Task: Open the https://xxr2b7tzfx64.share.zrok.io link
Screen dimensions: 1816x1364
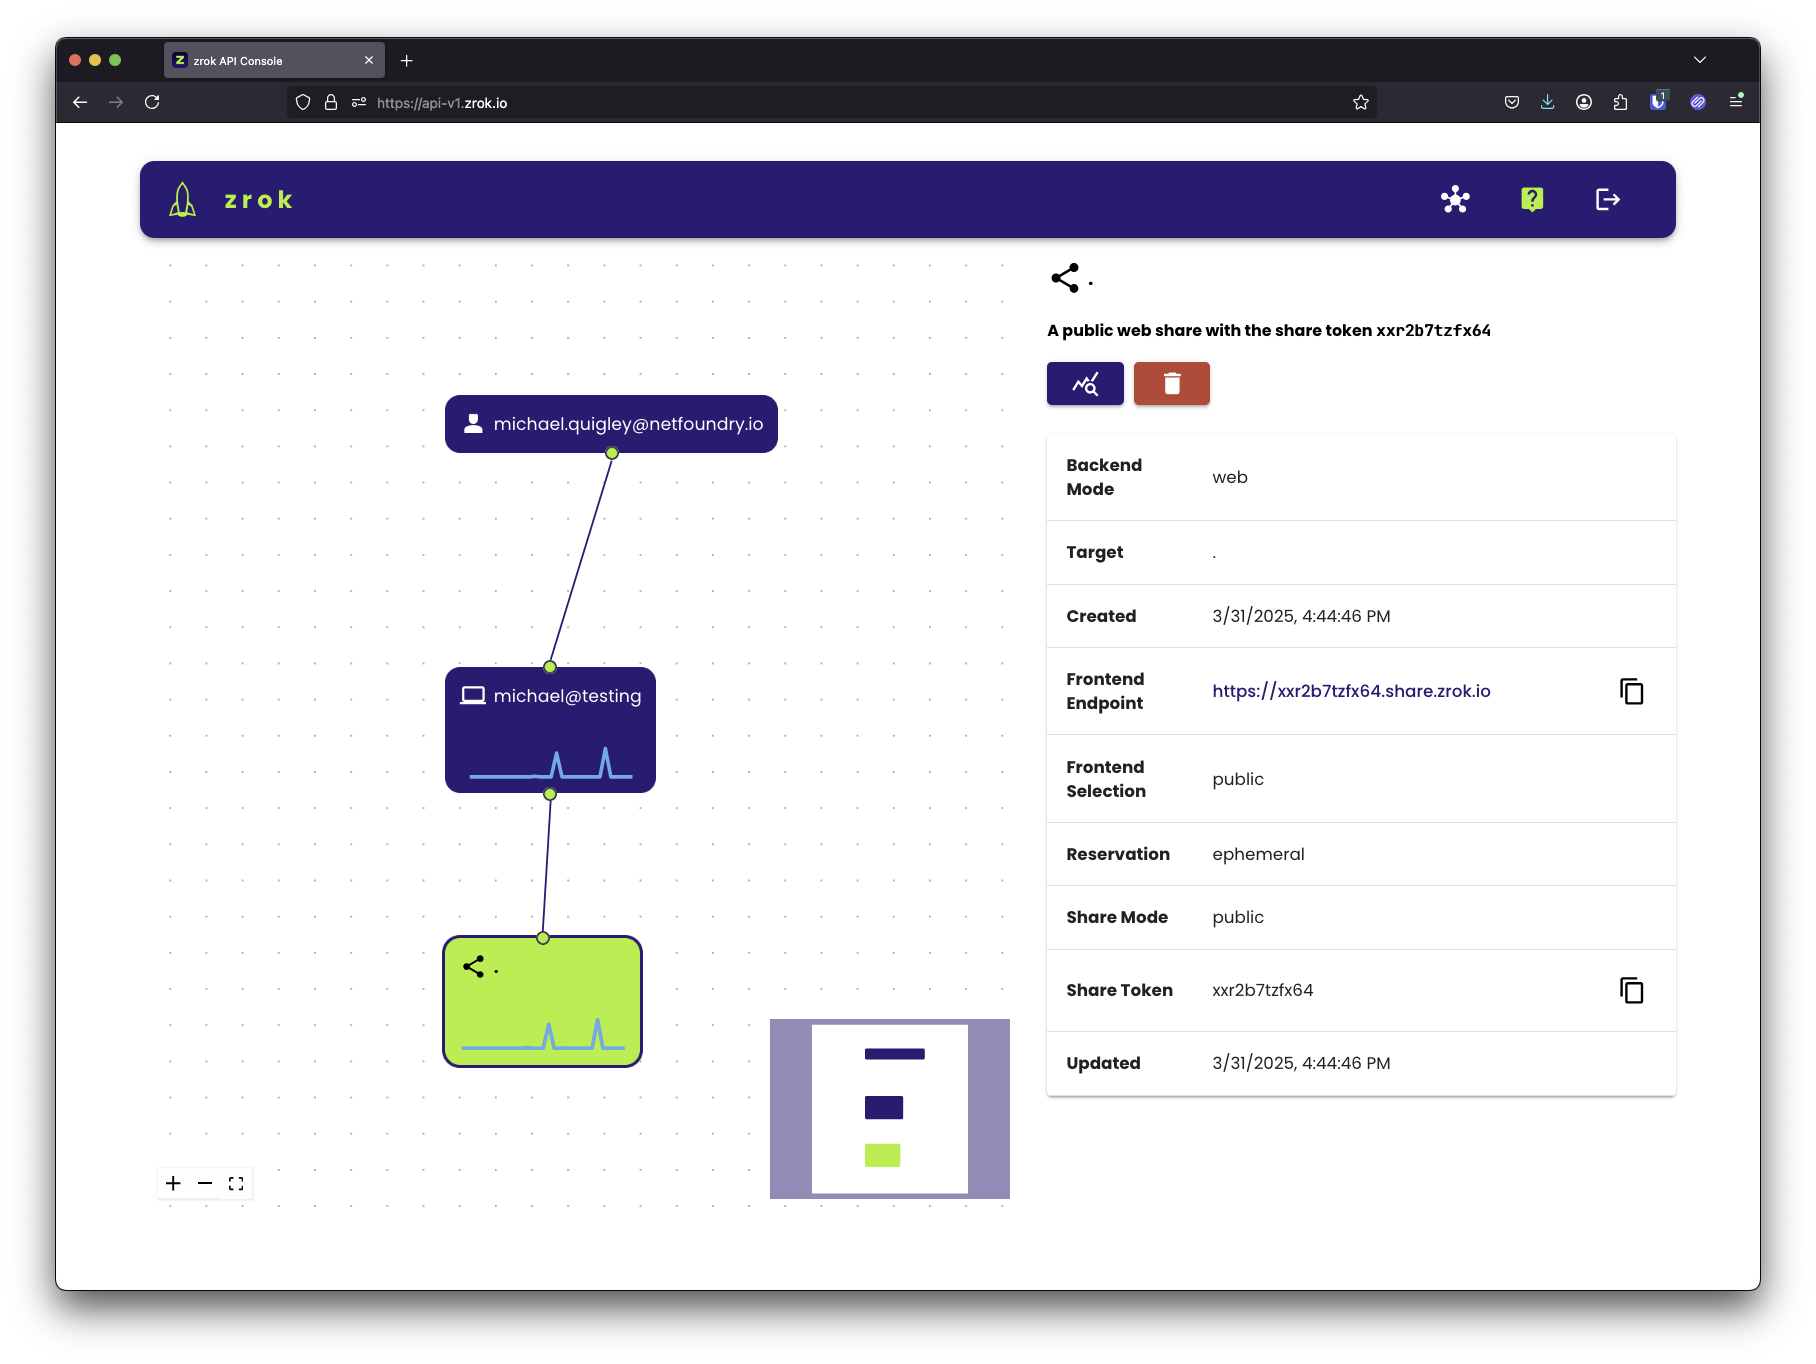Action: point(1351,691)
